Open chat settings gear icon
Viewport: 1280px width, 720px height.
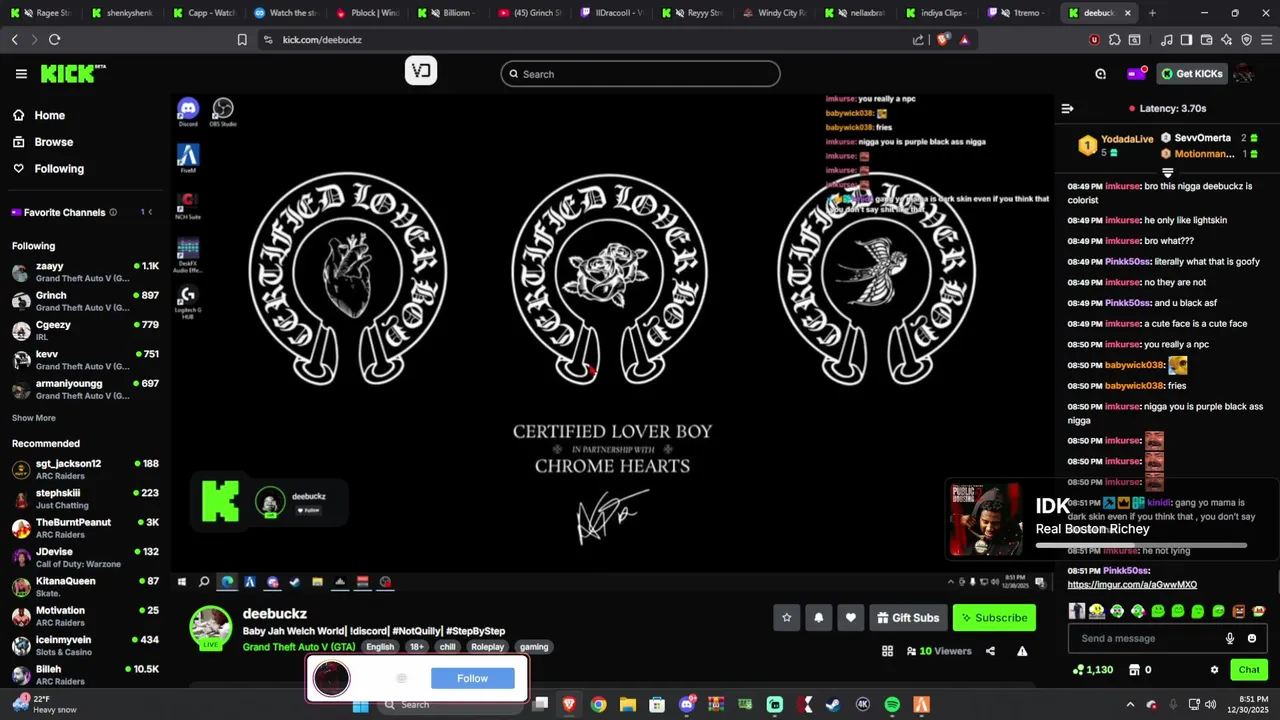coord(1214,670)
